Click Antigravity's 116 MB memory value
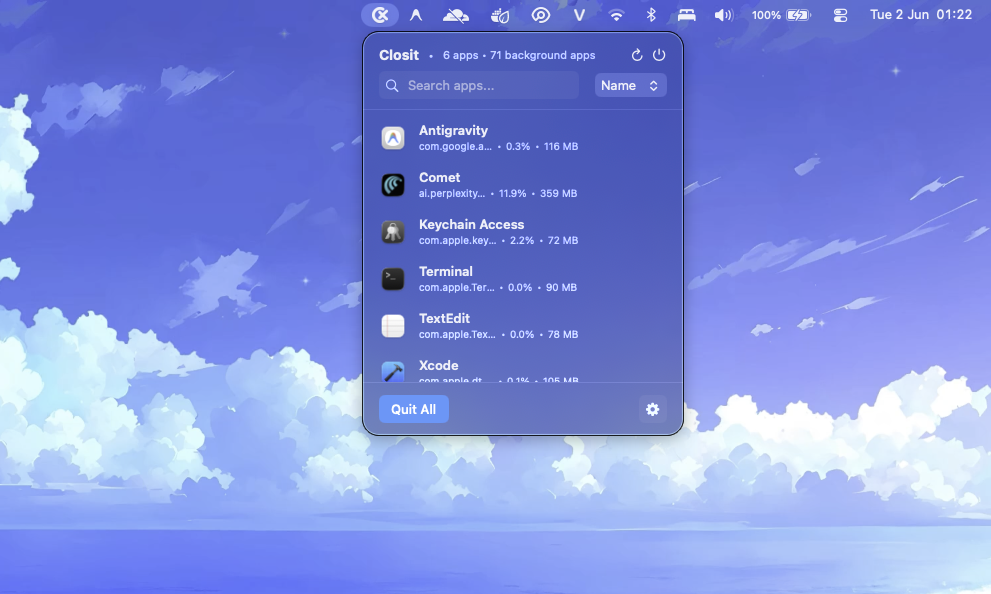The image size is (991, 594). (x=561, y=147)
